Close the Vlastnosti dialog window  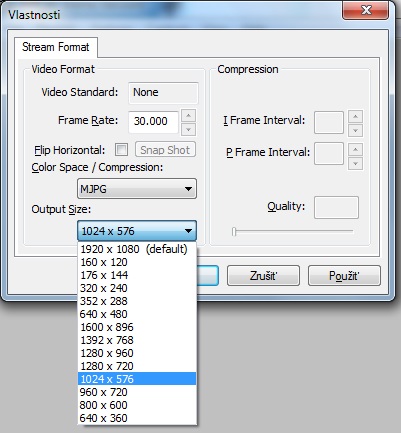coord(365,10)
